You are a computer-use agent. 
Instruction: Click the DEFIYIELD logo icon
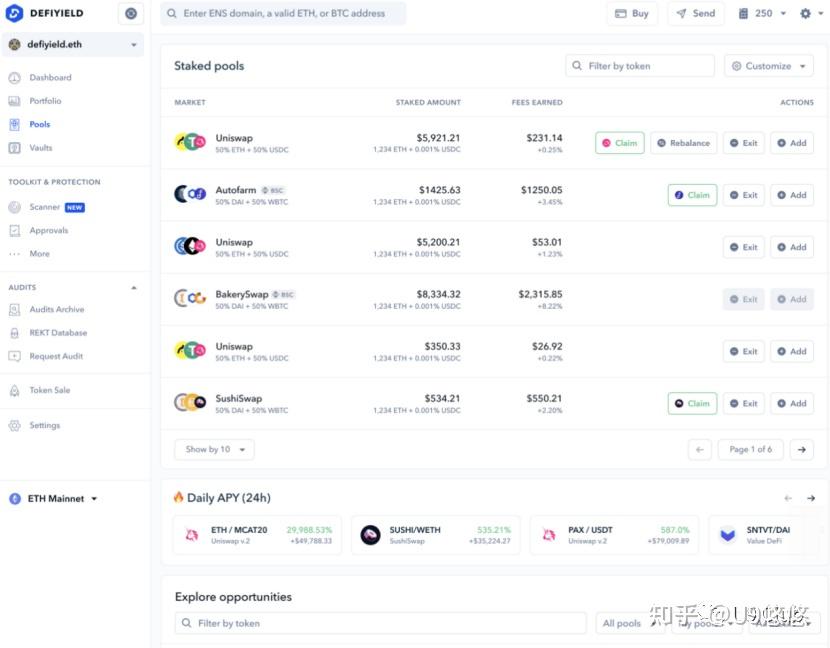click(x=14, y=13)
